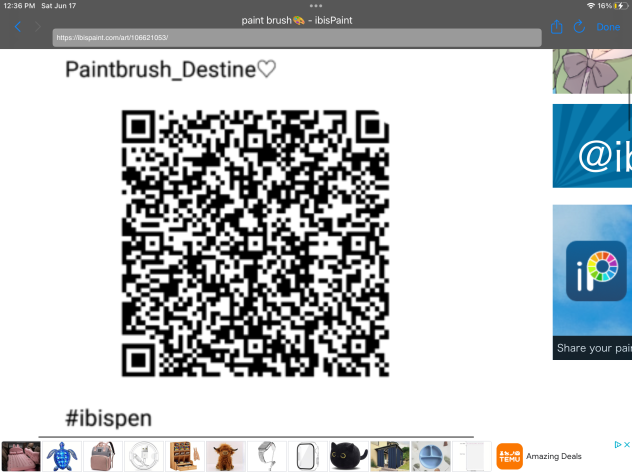
Task: Go back with the browser back arrow
Action: coord(17,27)
